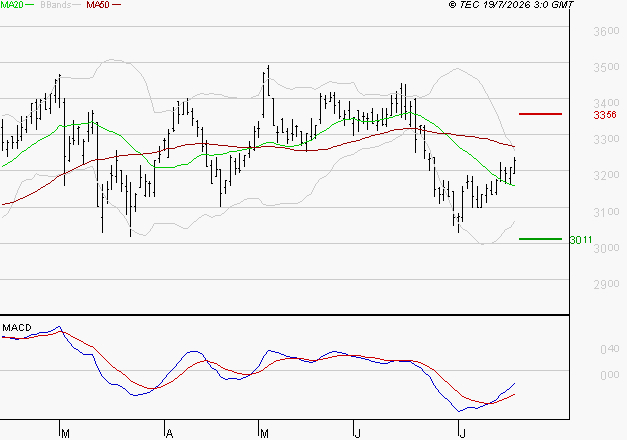Click the green 3011 price label
Screen dimensions: 627x440
pos(581,240)
